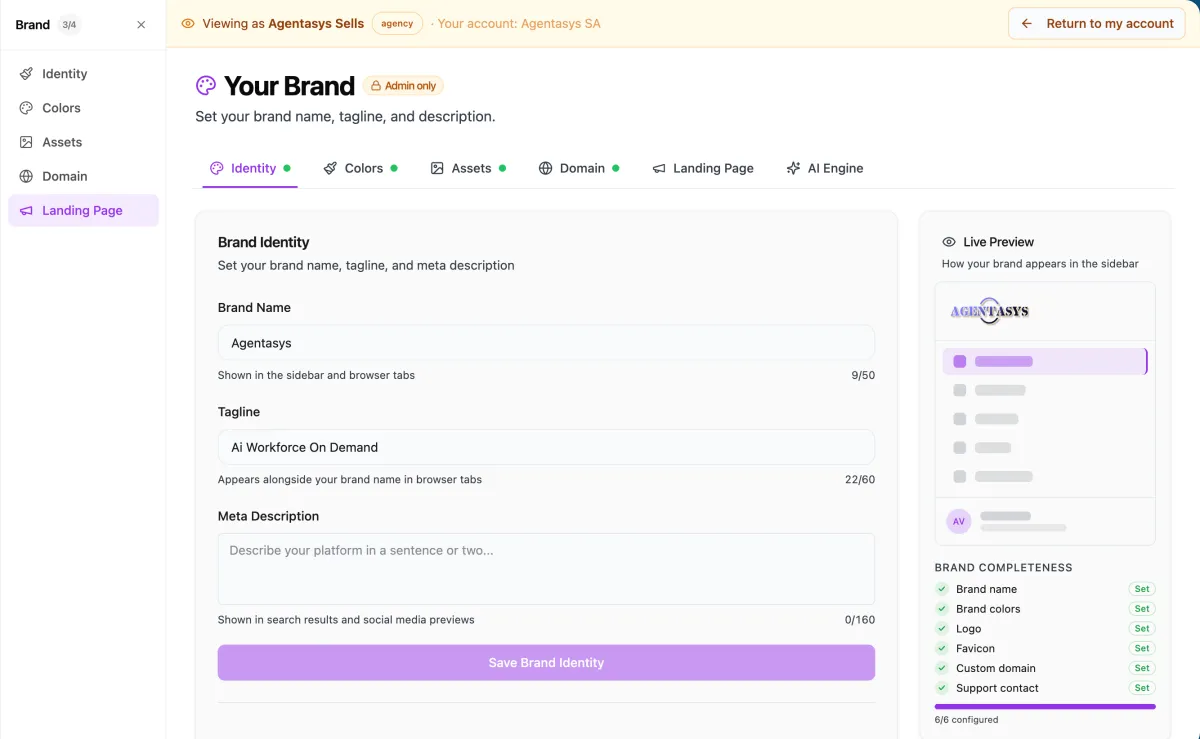Click the brand completeness progress bar

1045,706
